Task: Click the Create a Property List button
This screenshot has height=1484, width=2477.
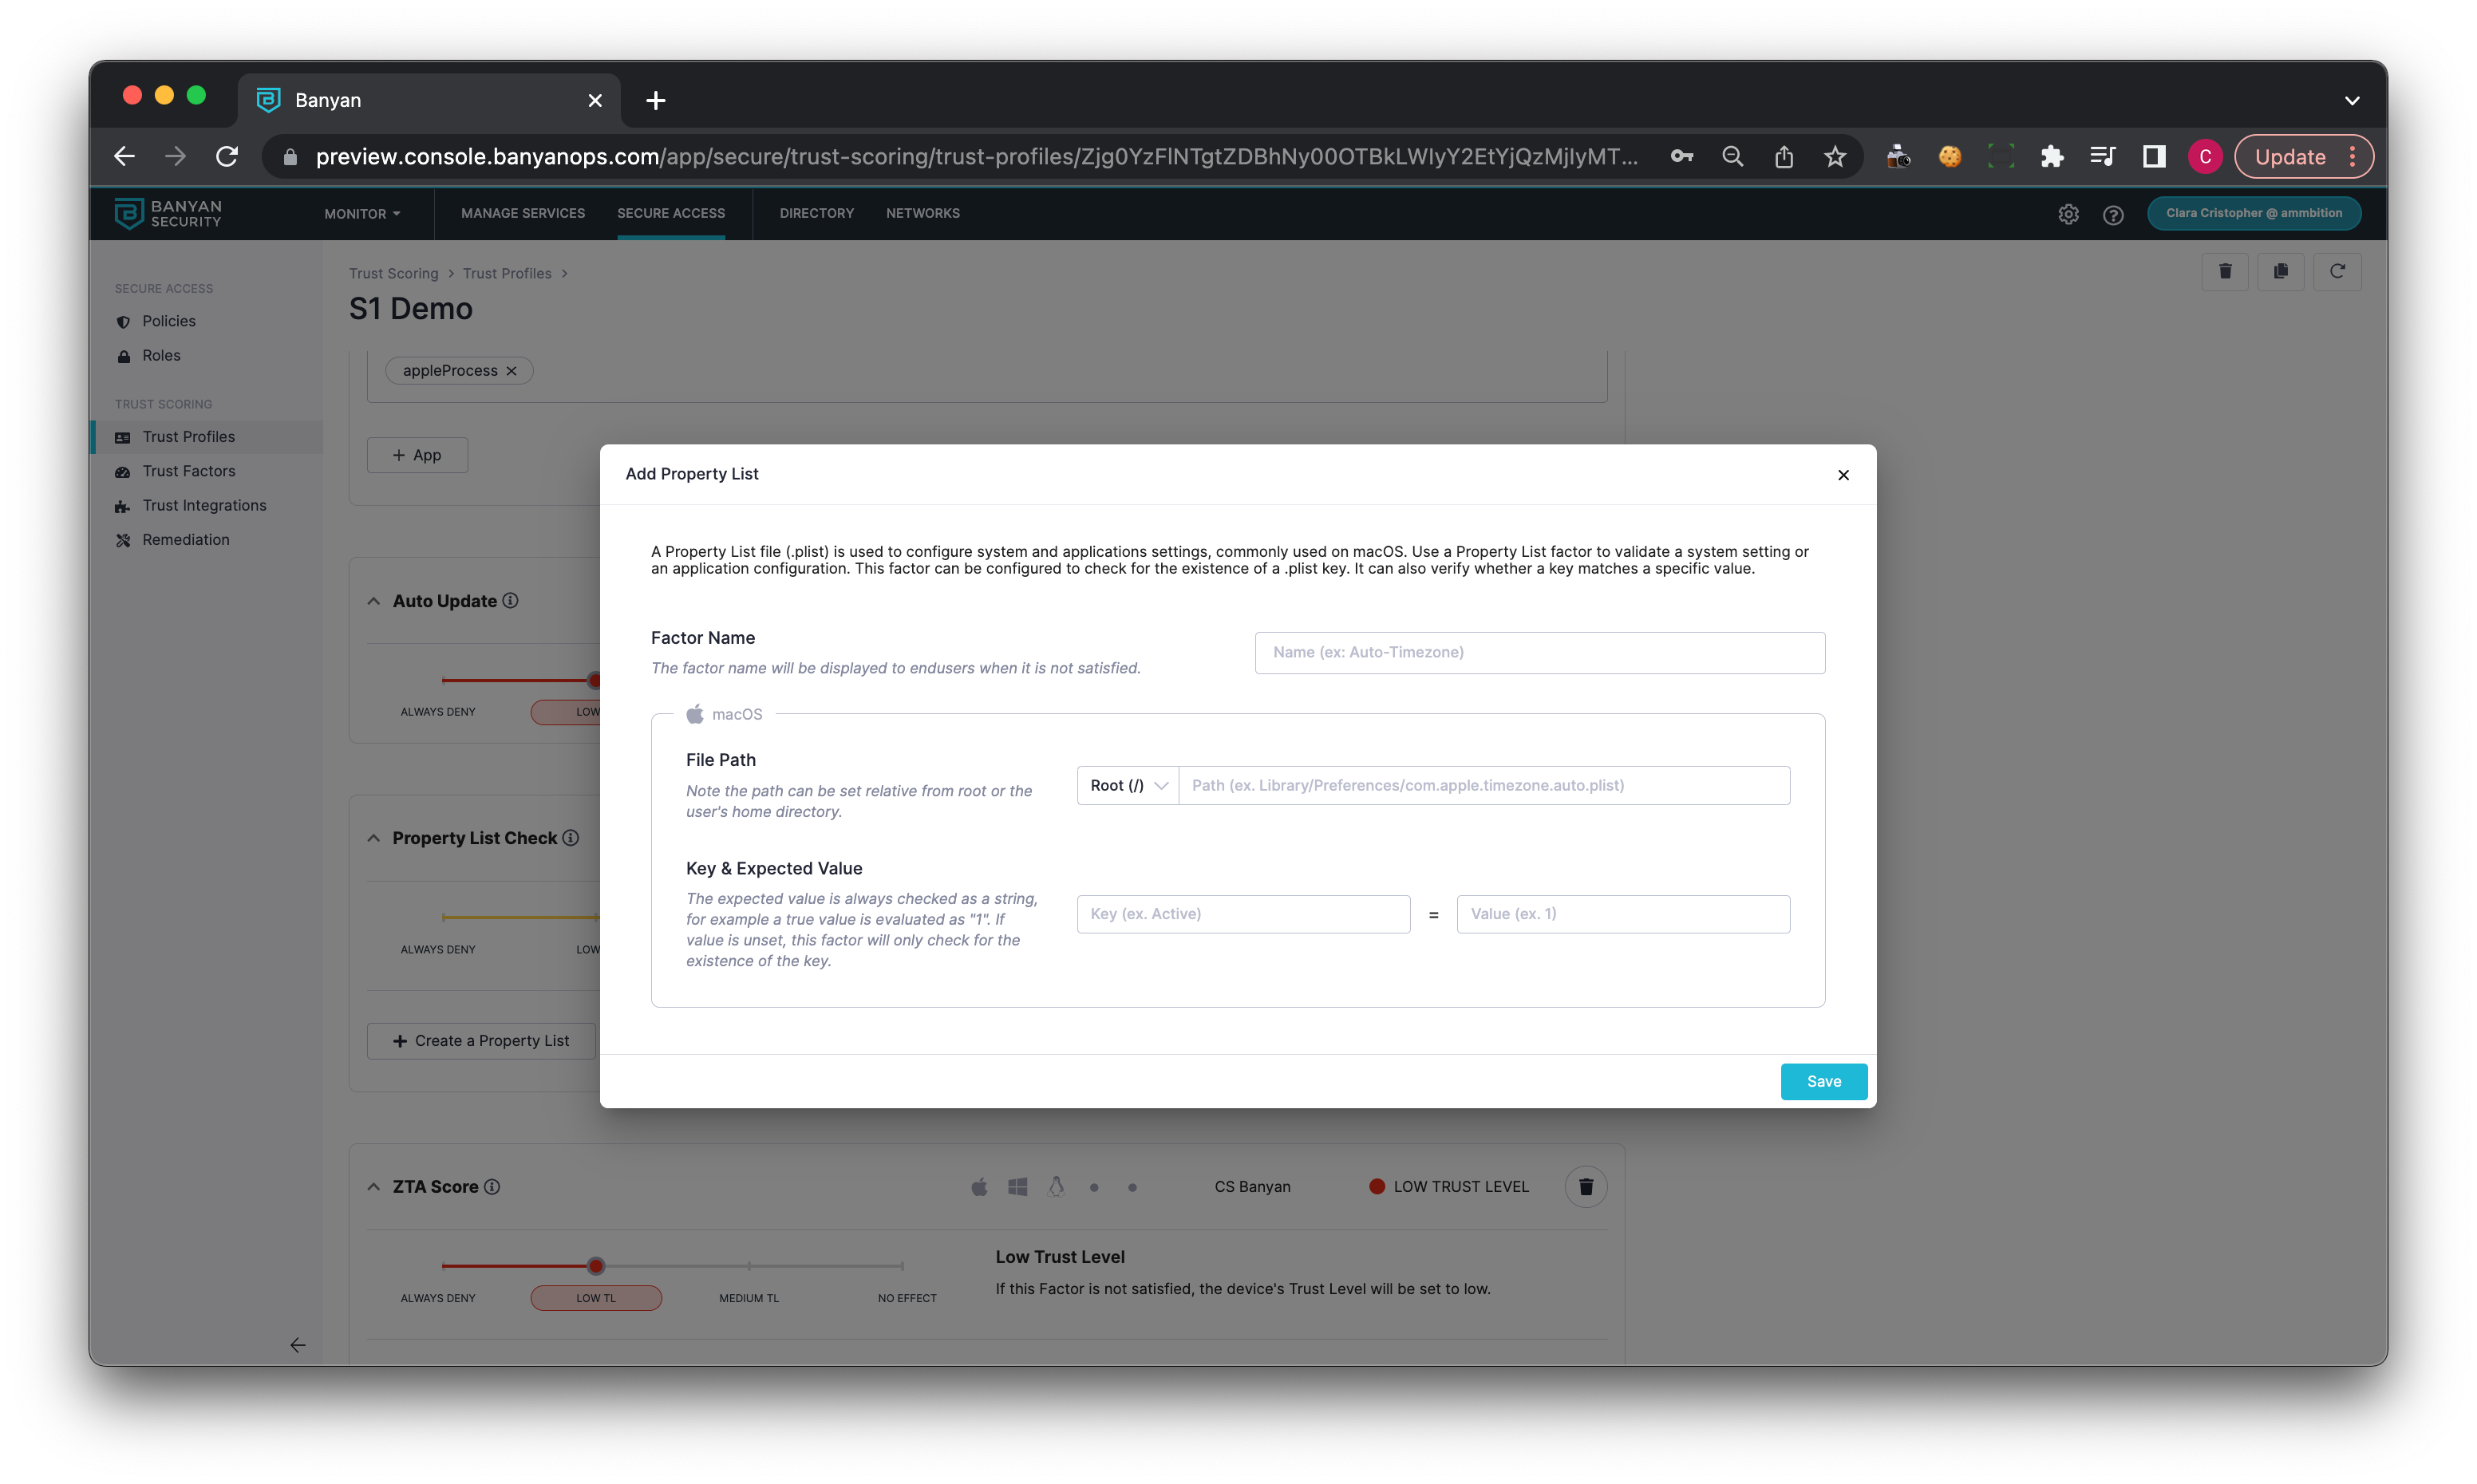Action: (481, 1041)
